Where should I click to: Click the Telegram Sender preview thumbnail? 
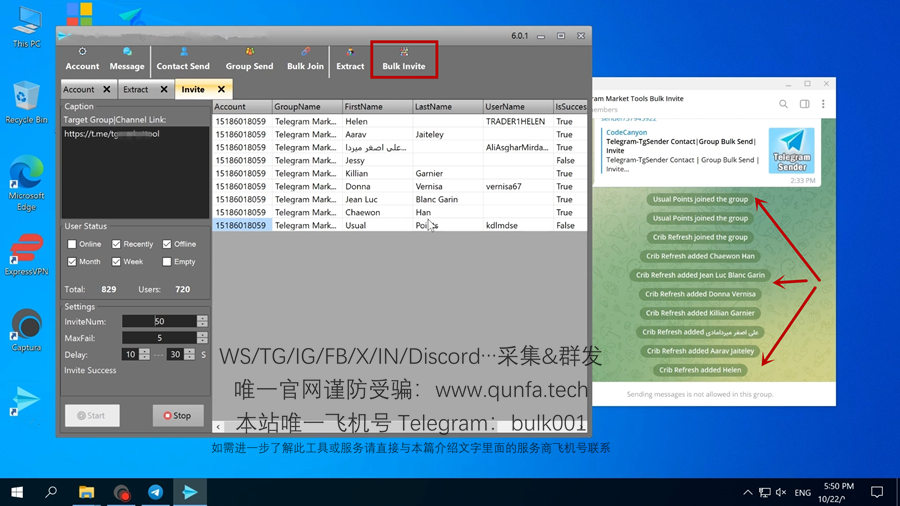pos(792,150)
